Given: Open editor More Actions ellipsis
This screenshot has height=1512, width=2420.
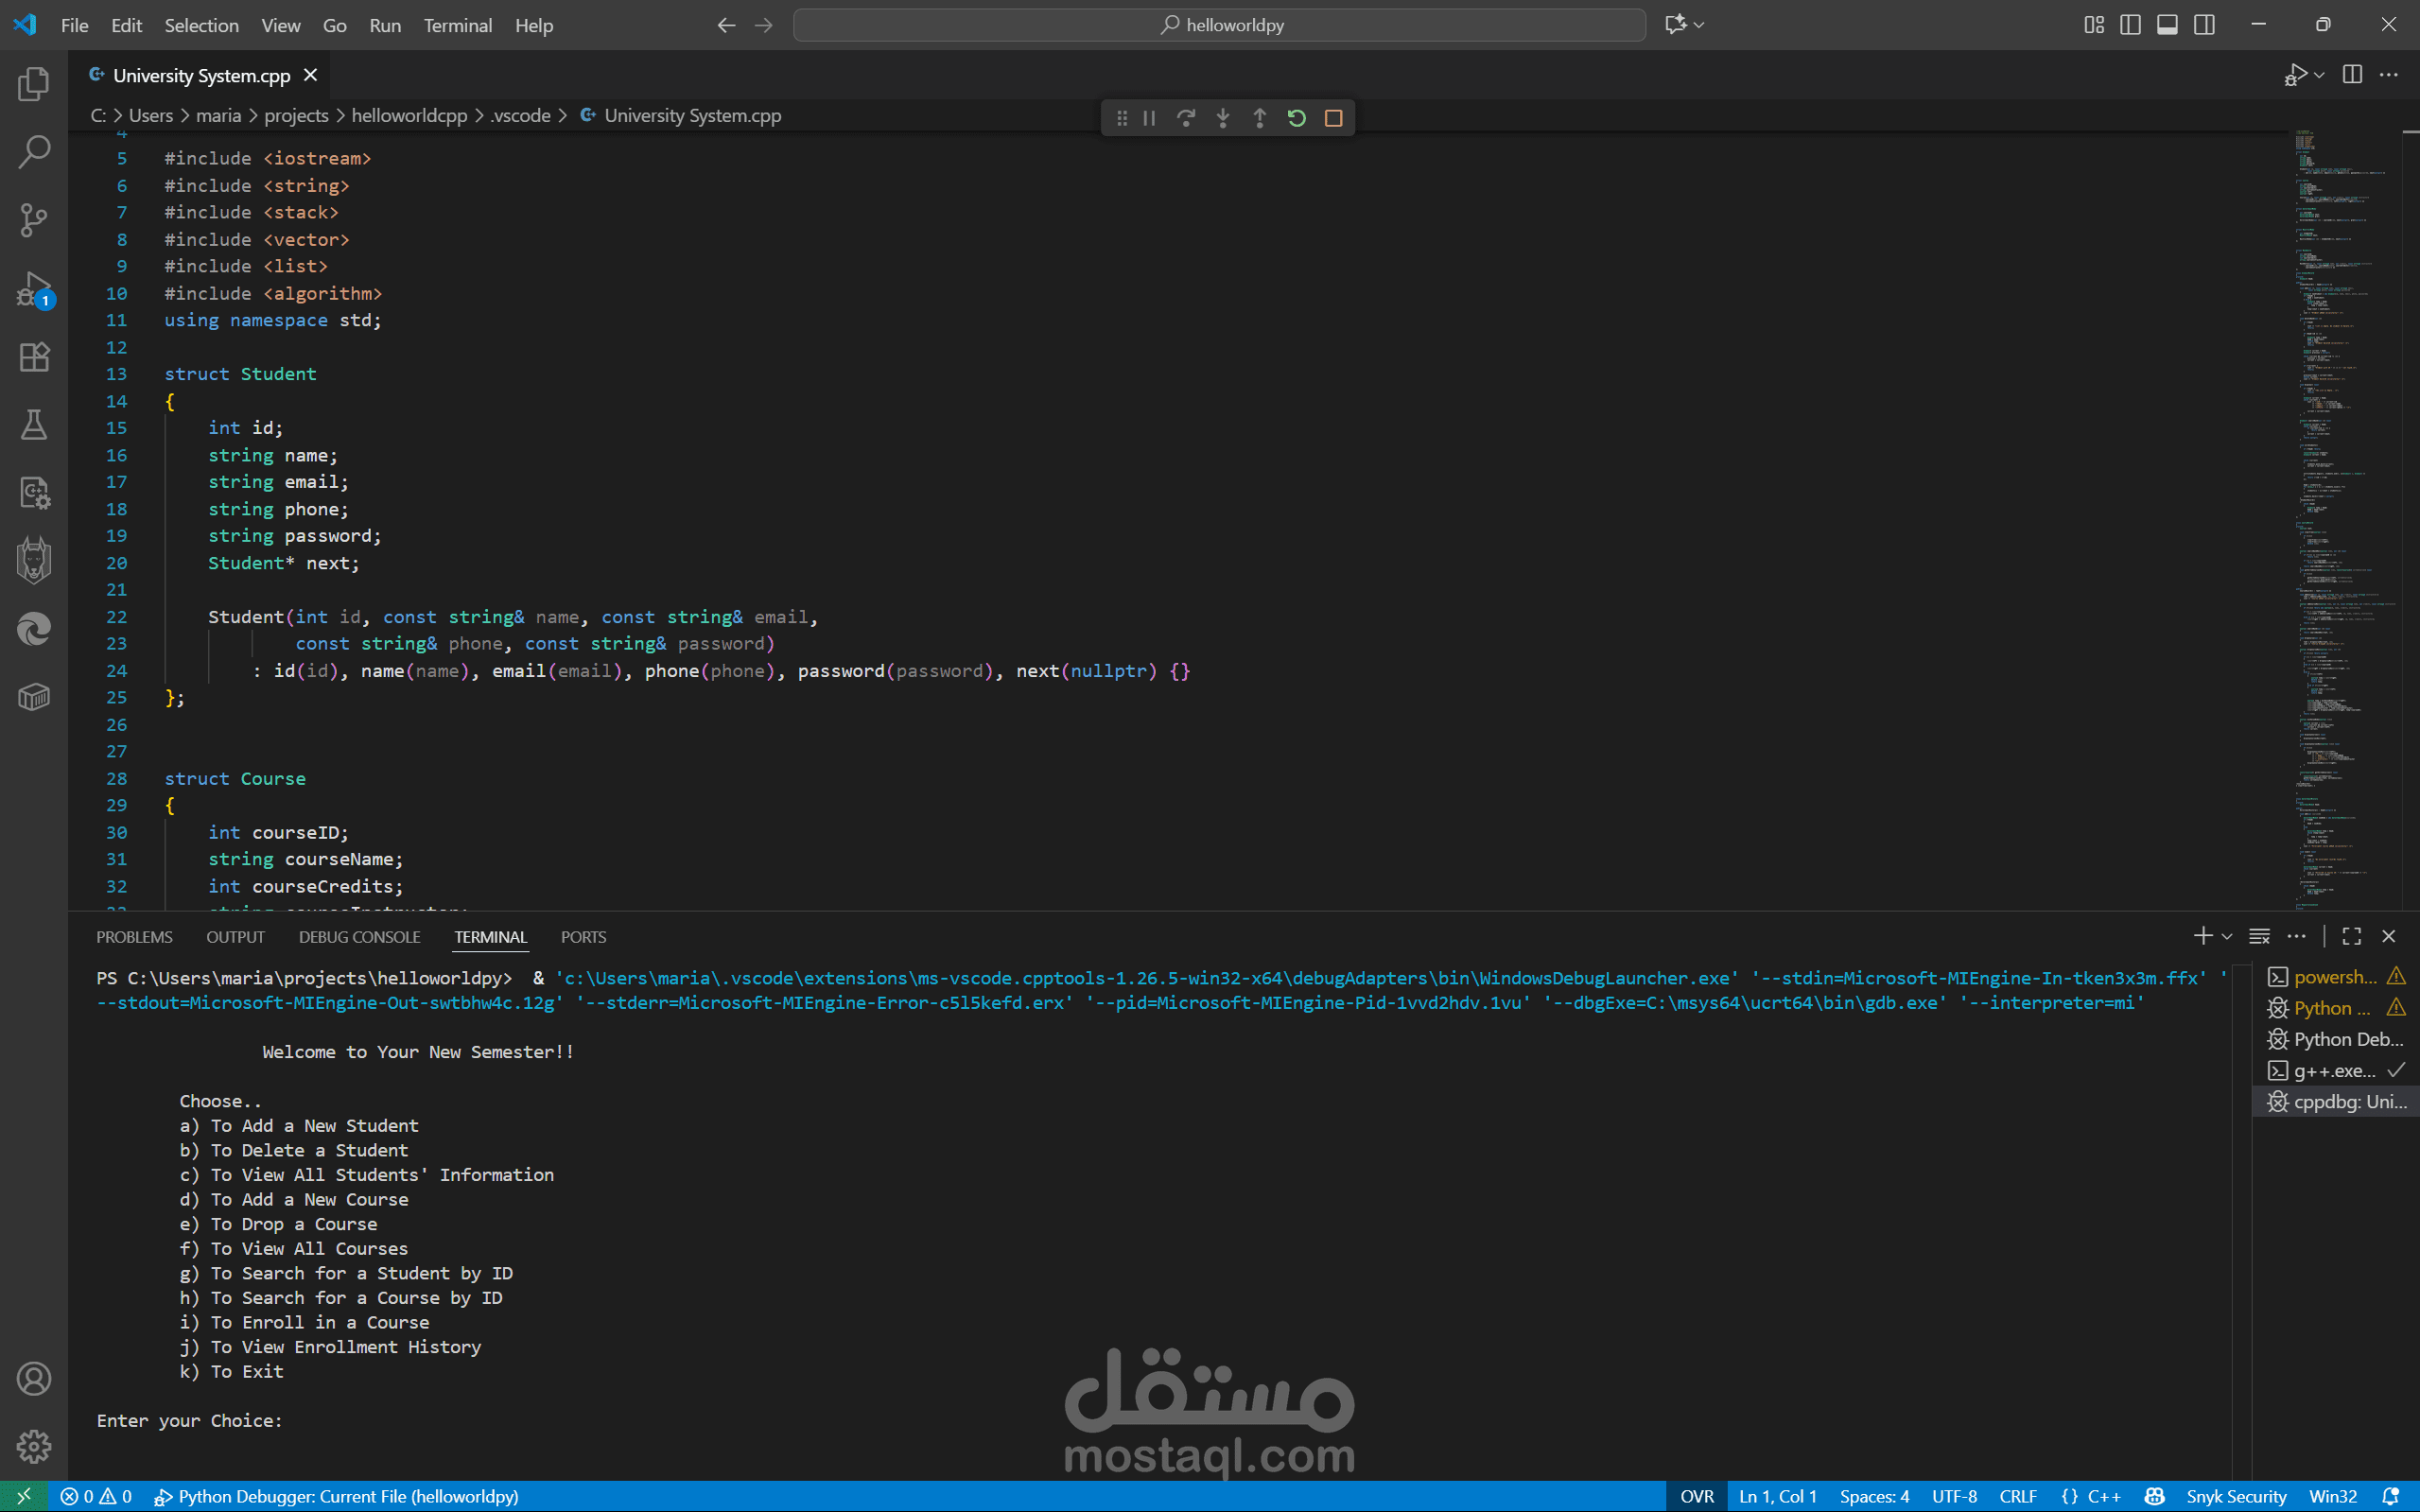Looking at the screenshot, I should click(2389, 75).
